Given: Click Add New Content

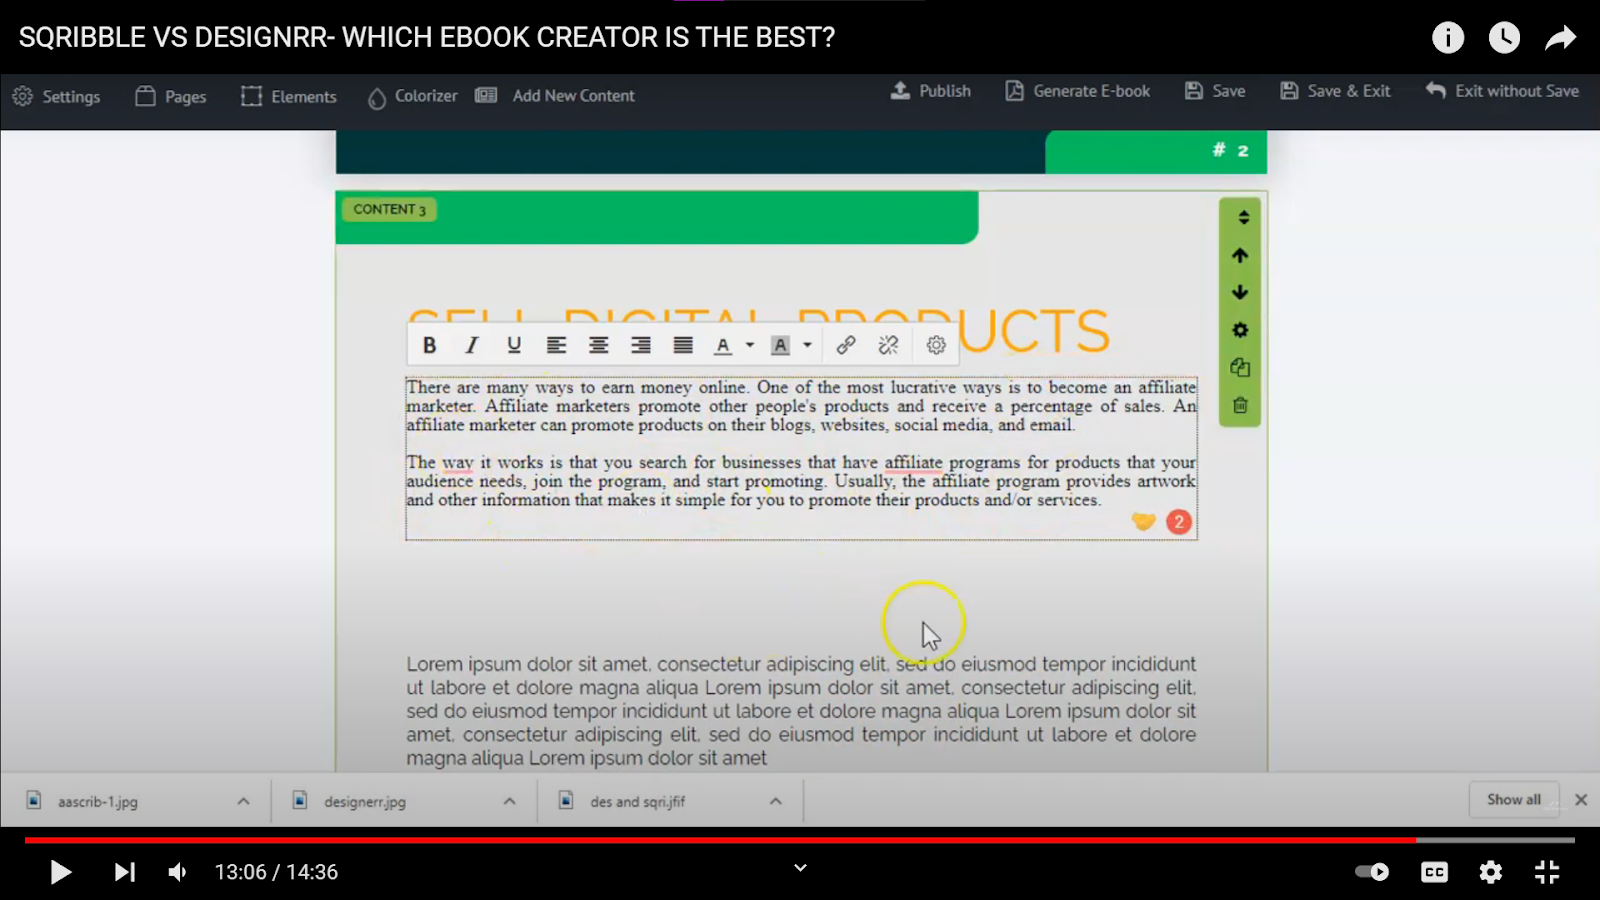Looking at the screenshot, I should (x=555, y=96).
